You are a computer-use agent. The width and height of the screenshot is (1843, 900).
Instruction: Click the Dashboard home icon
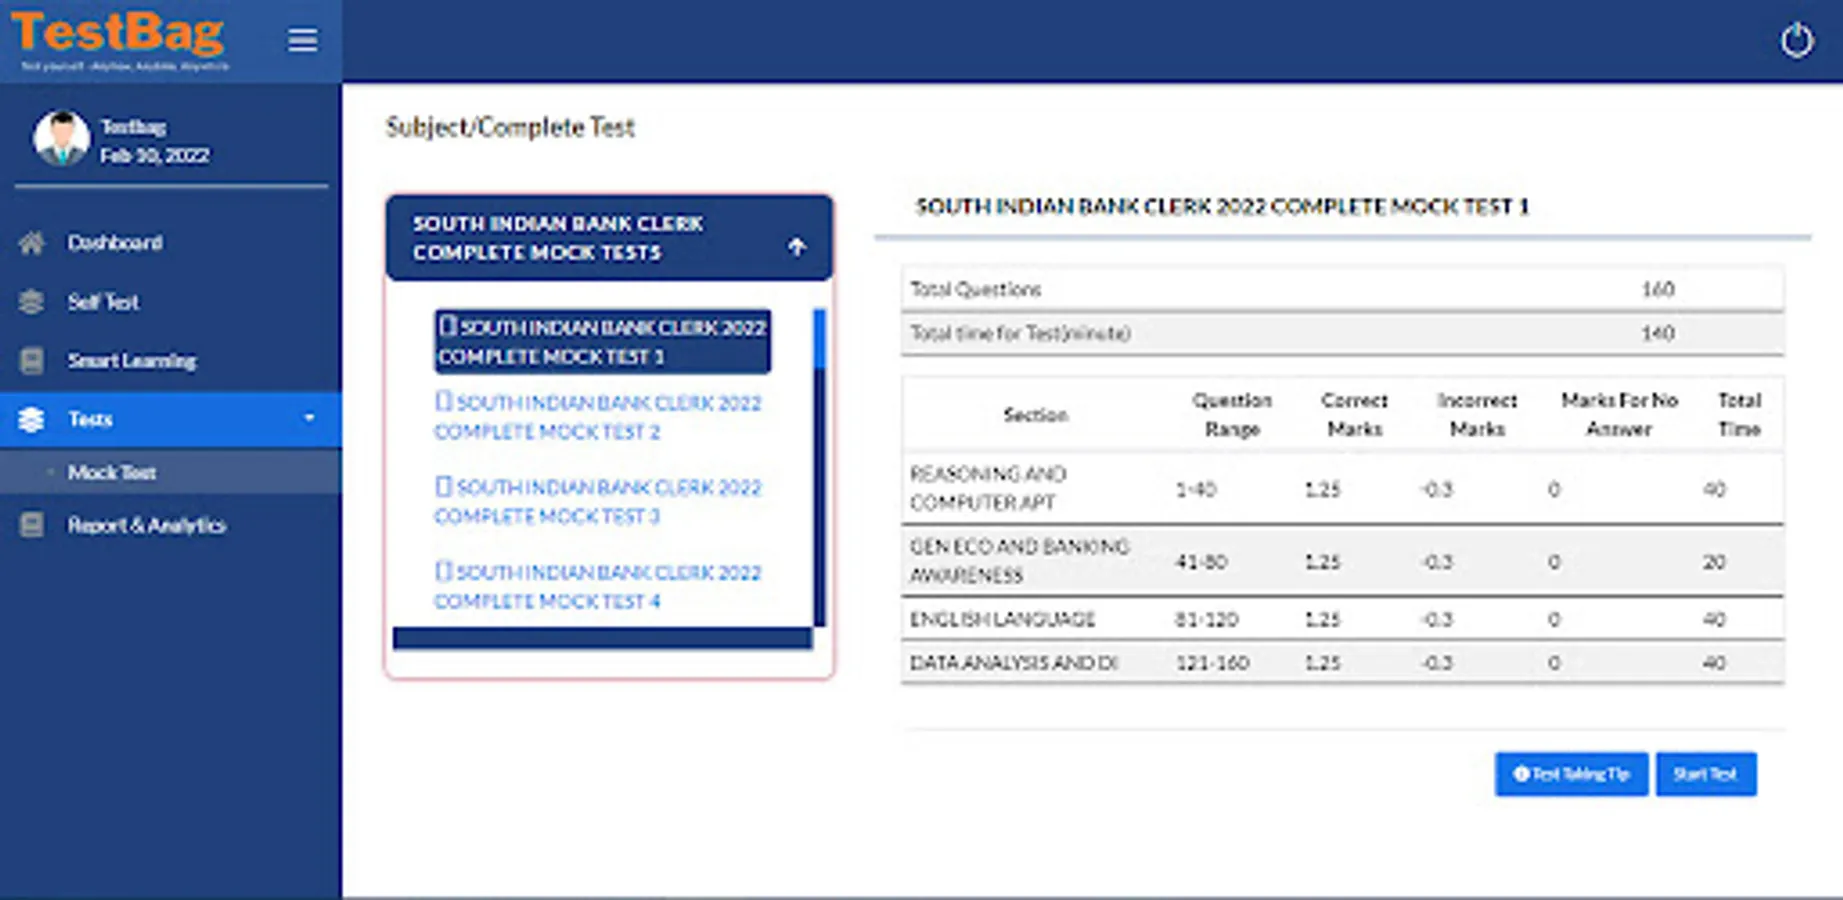point(32,243)
